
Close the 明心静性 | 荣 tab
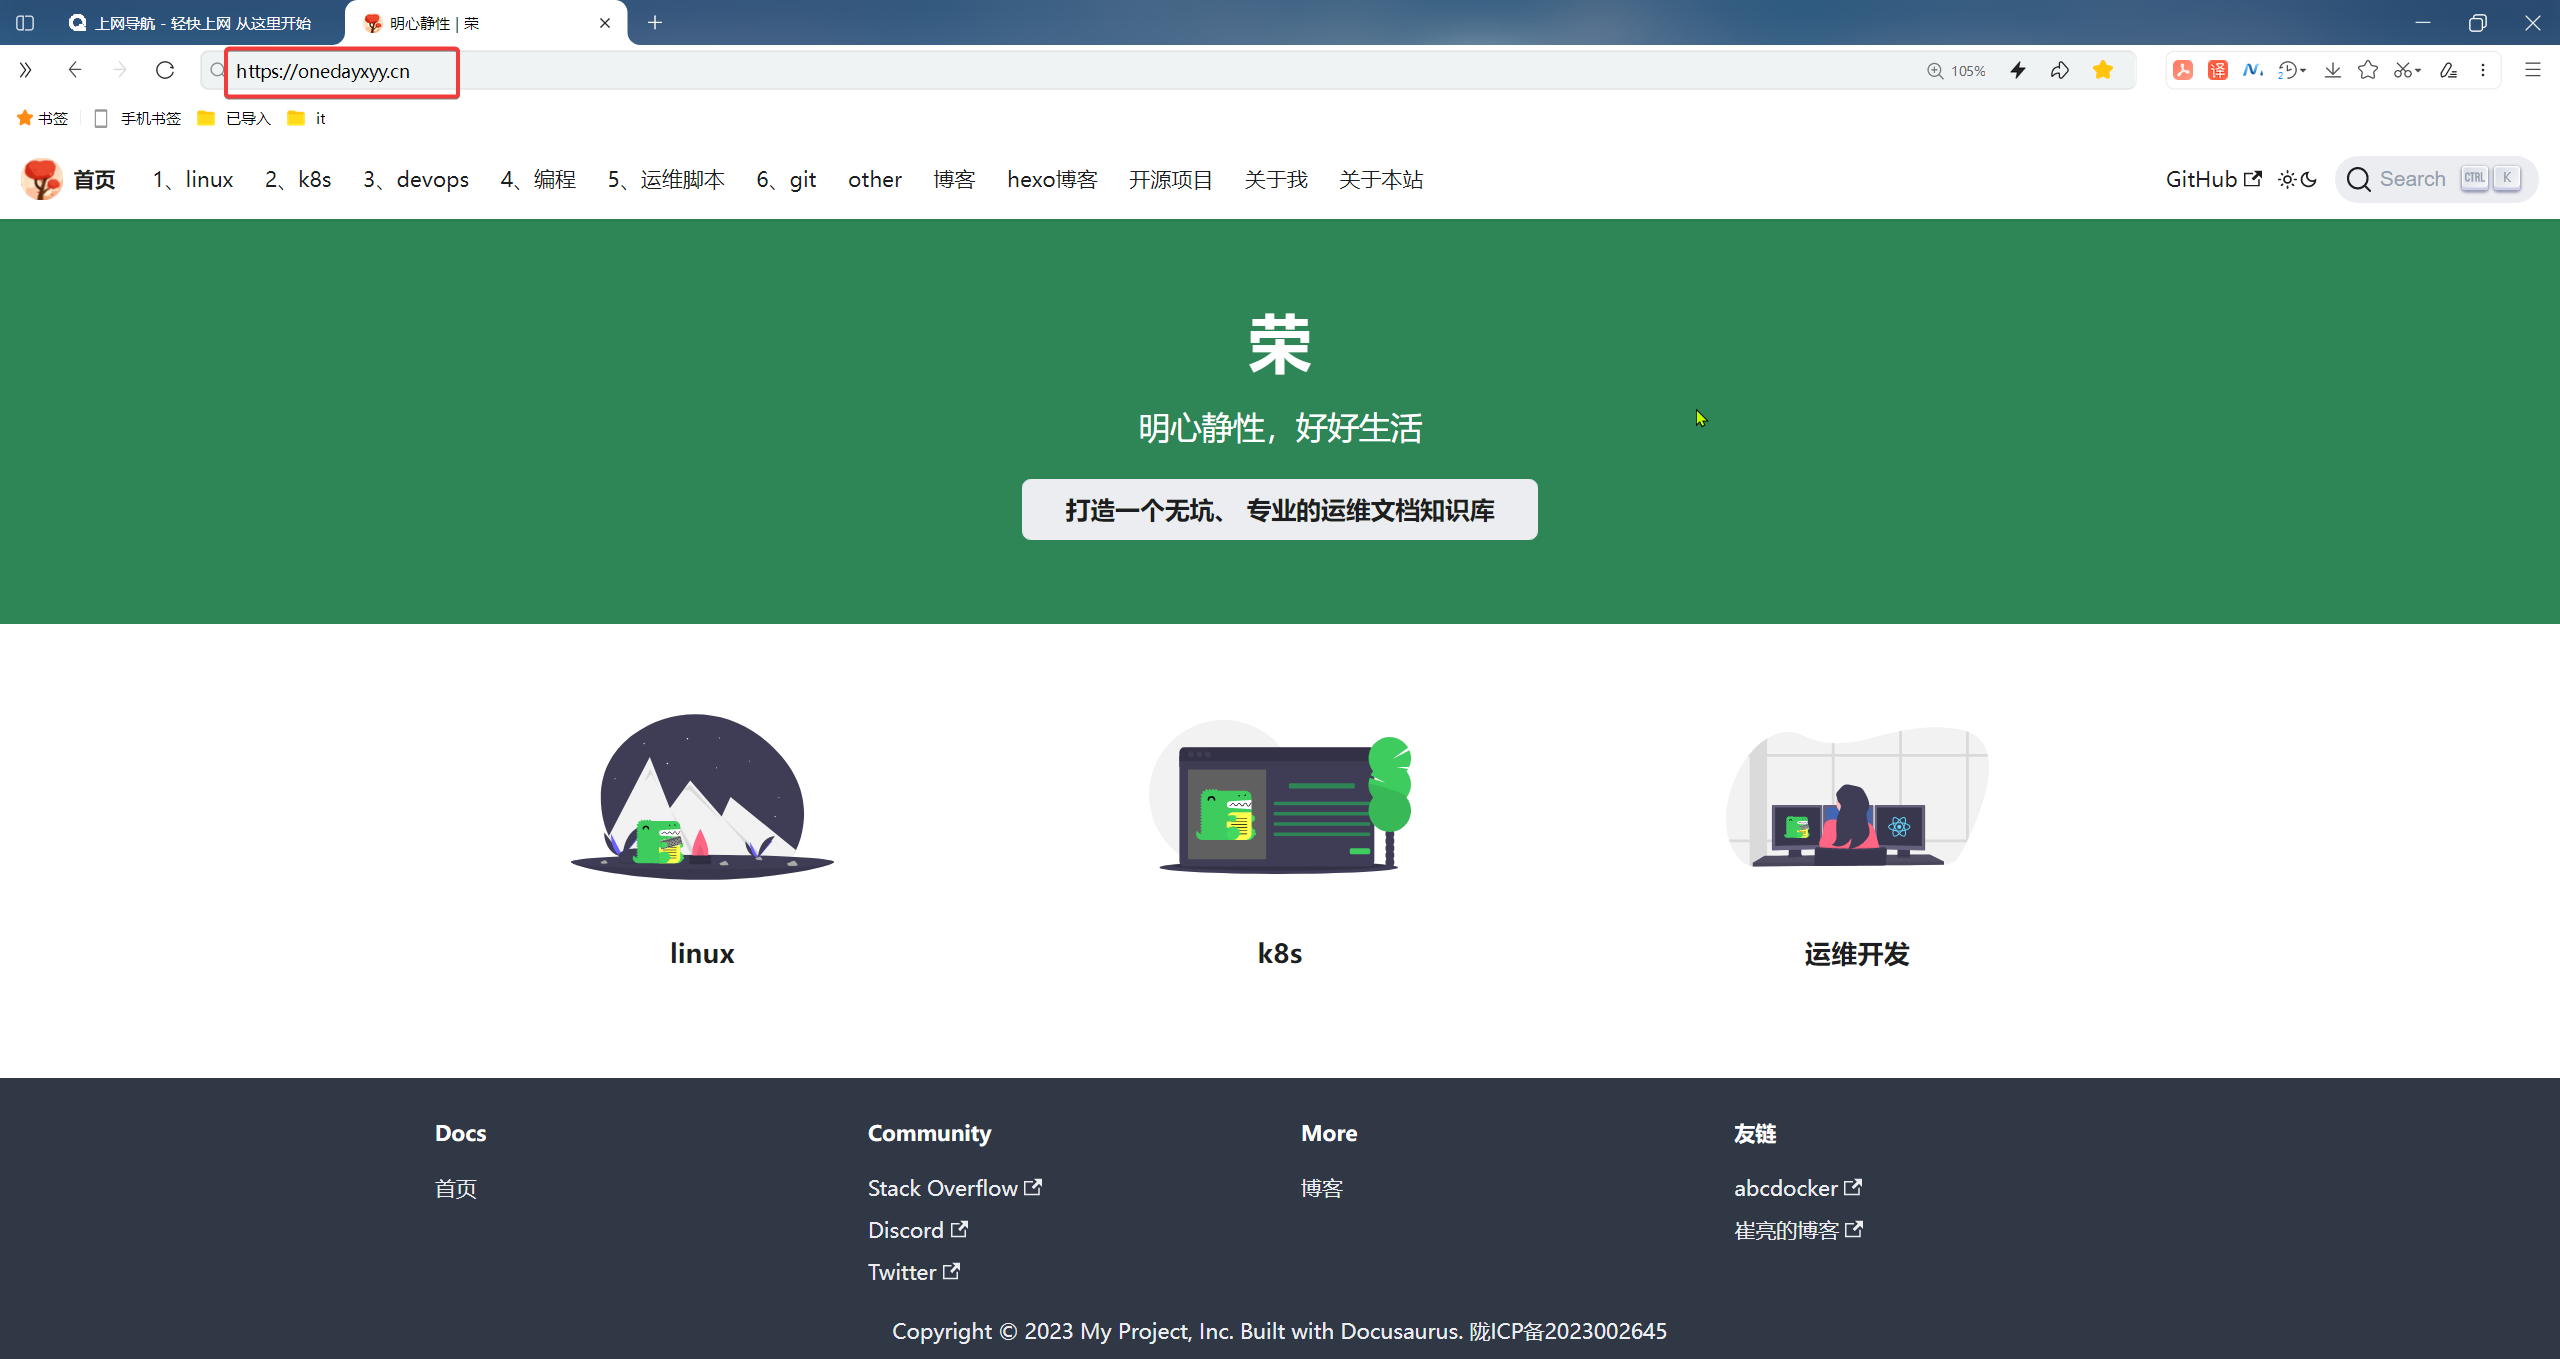tap(605, 23)
